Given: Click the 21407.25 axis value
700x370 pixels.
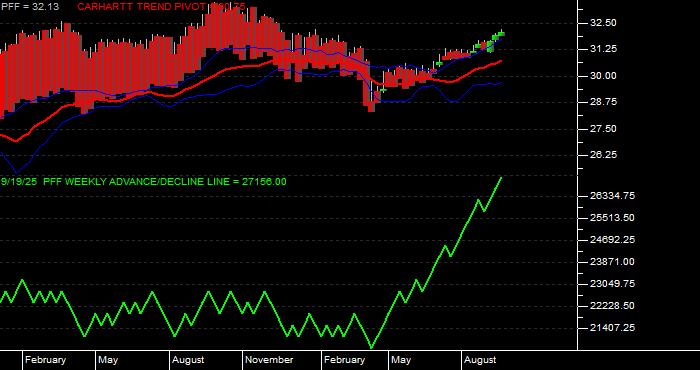Looking at the screenshot, I should tap(612, 328).
